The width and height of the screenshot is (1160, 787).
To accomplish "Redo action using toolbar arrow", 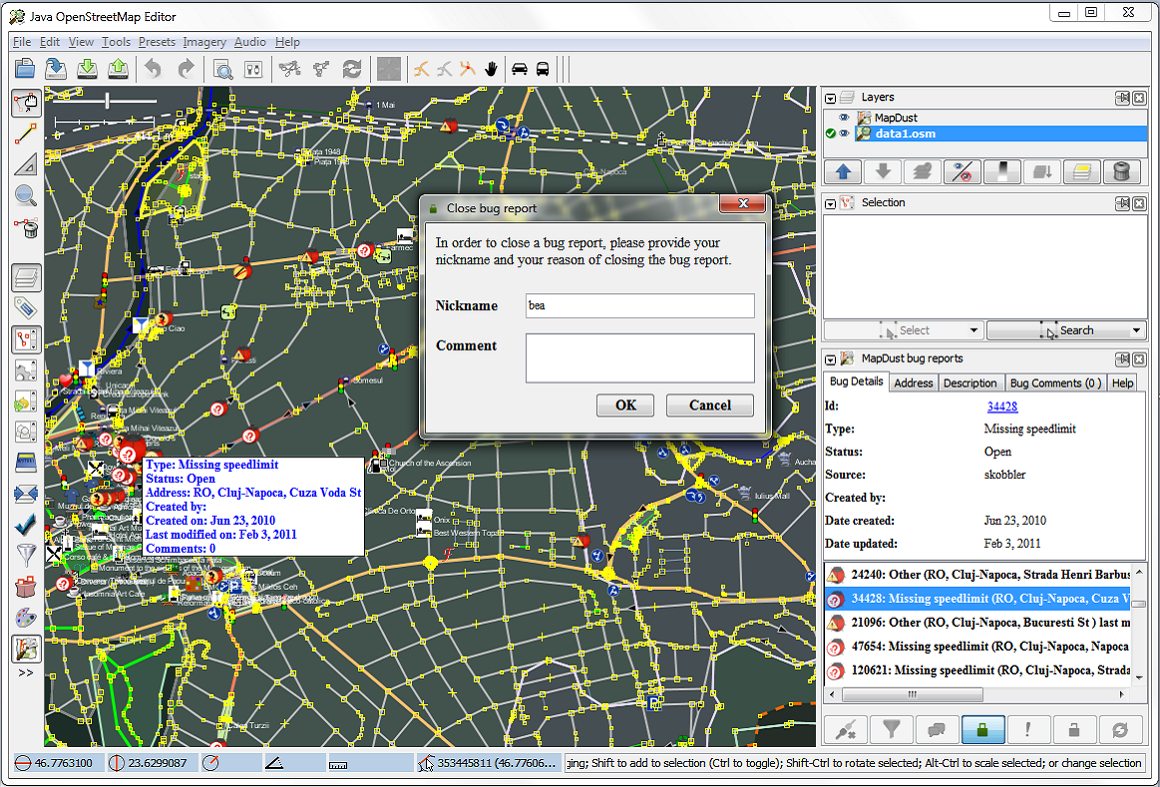I will [185, 69].
